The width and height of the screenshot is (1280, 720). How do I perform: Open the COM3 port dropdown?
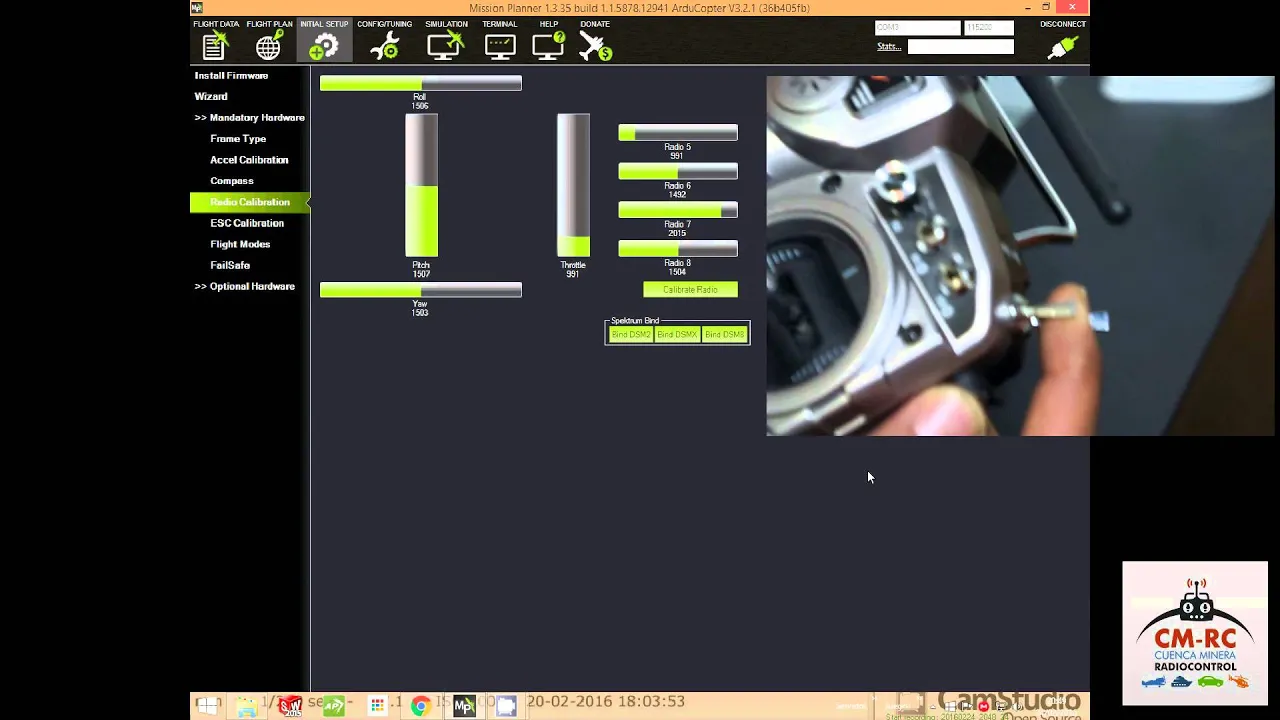click(917, 28)
